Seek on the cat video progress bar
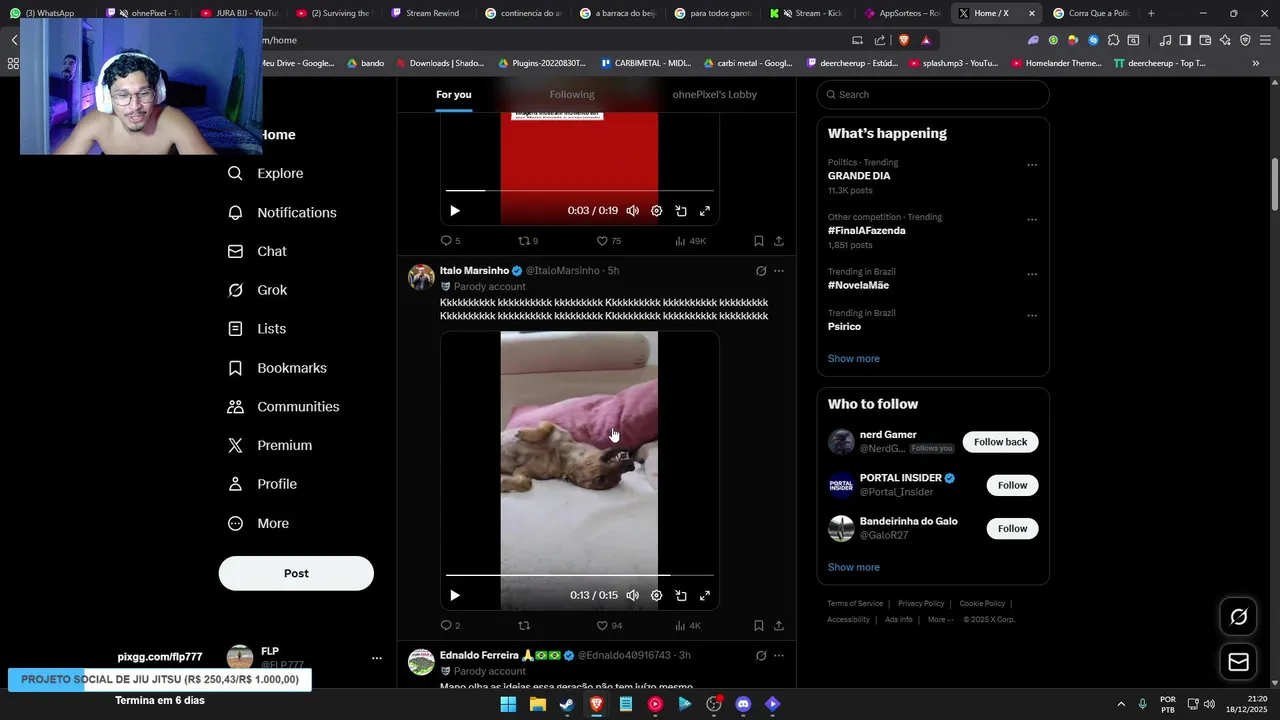This screenshot has height=720, width=1280. click(x=580, y=575)
